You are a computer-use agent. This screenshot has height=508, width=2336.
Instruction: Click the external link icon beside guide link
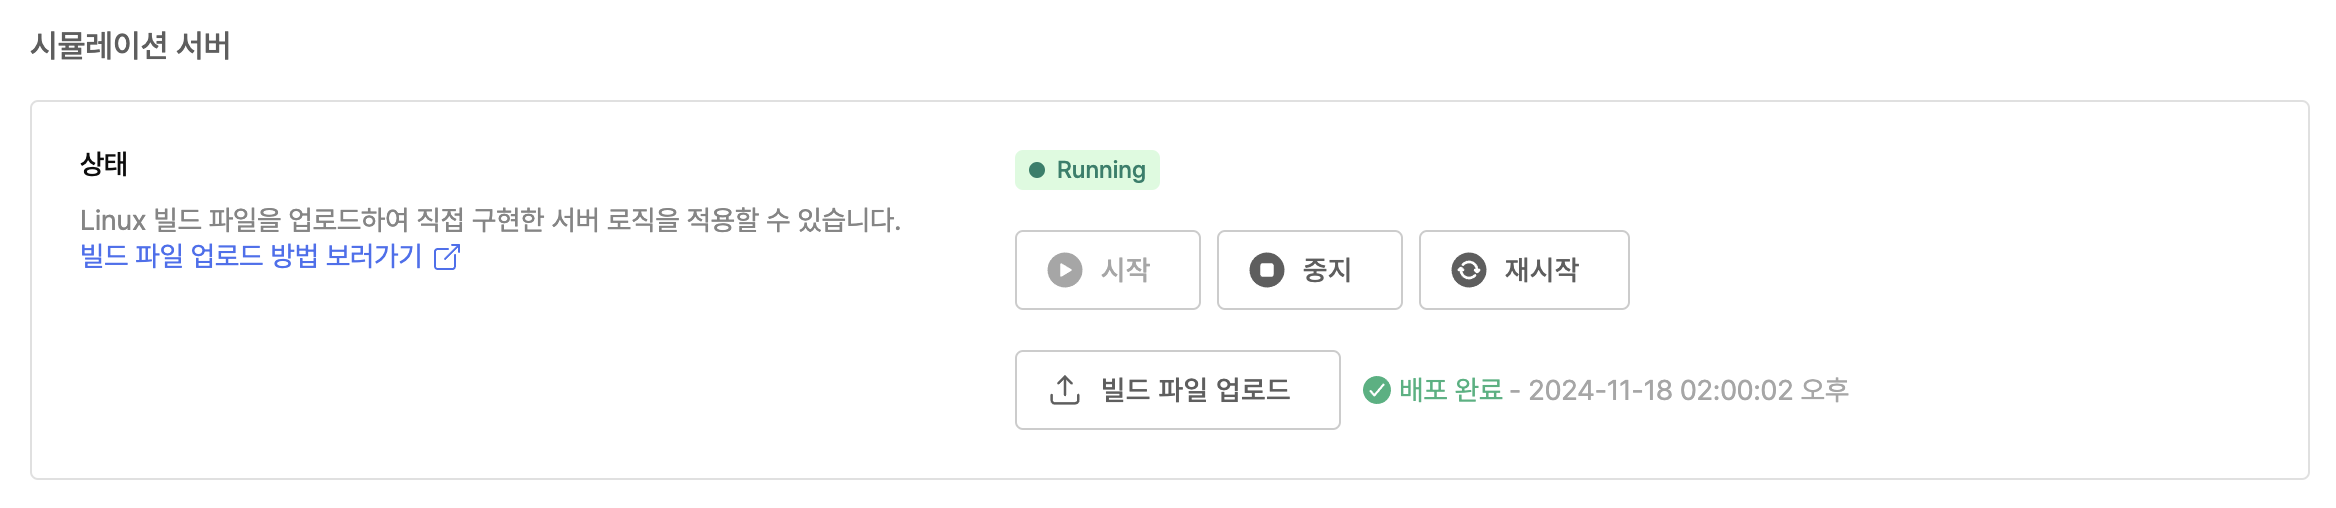coord(447,257)
